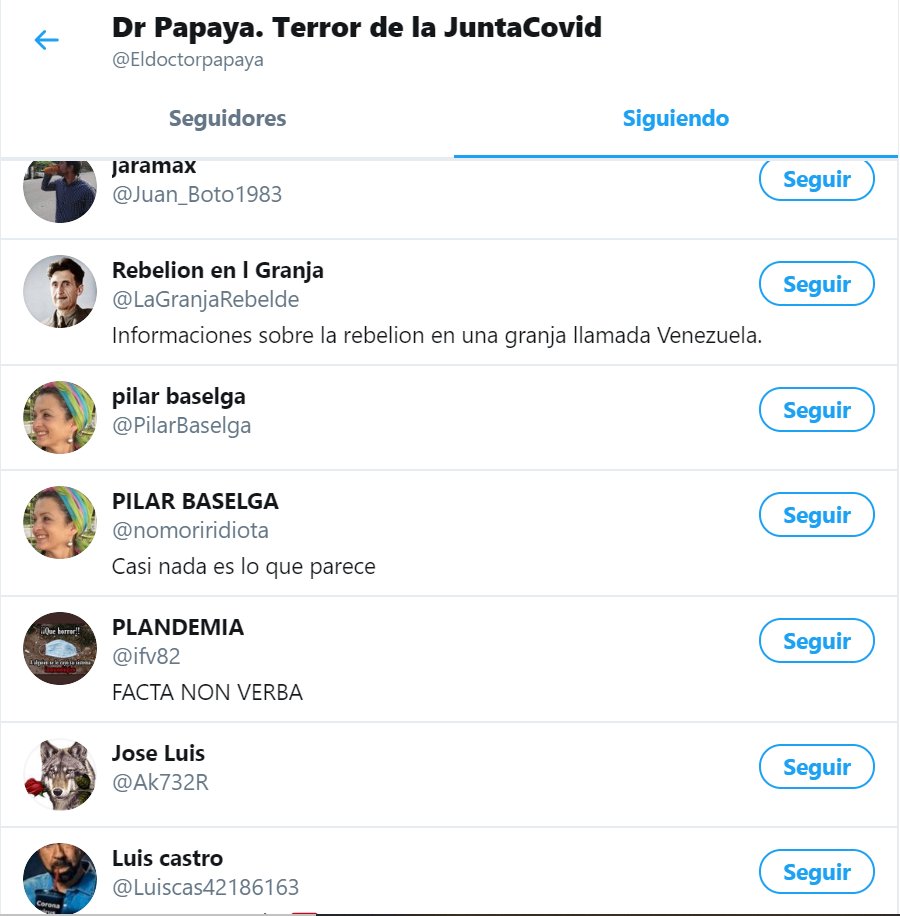Open Rebelion en l Granja avatar
The height and width of the screenshot is (916, 900).
pyautogui.click(x=60, y=291)
